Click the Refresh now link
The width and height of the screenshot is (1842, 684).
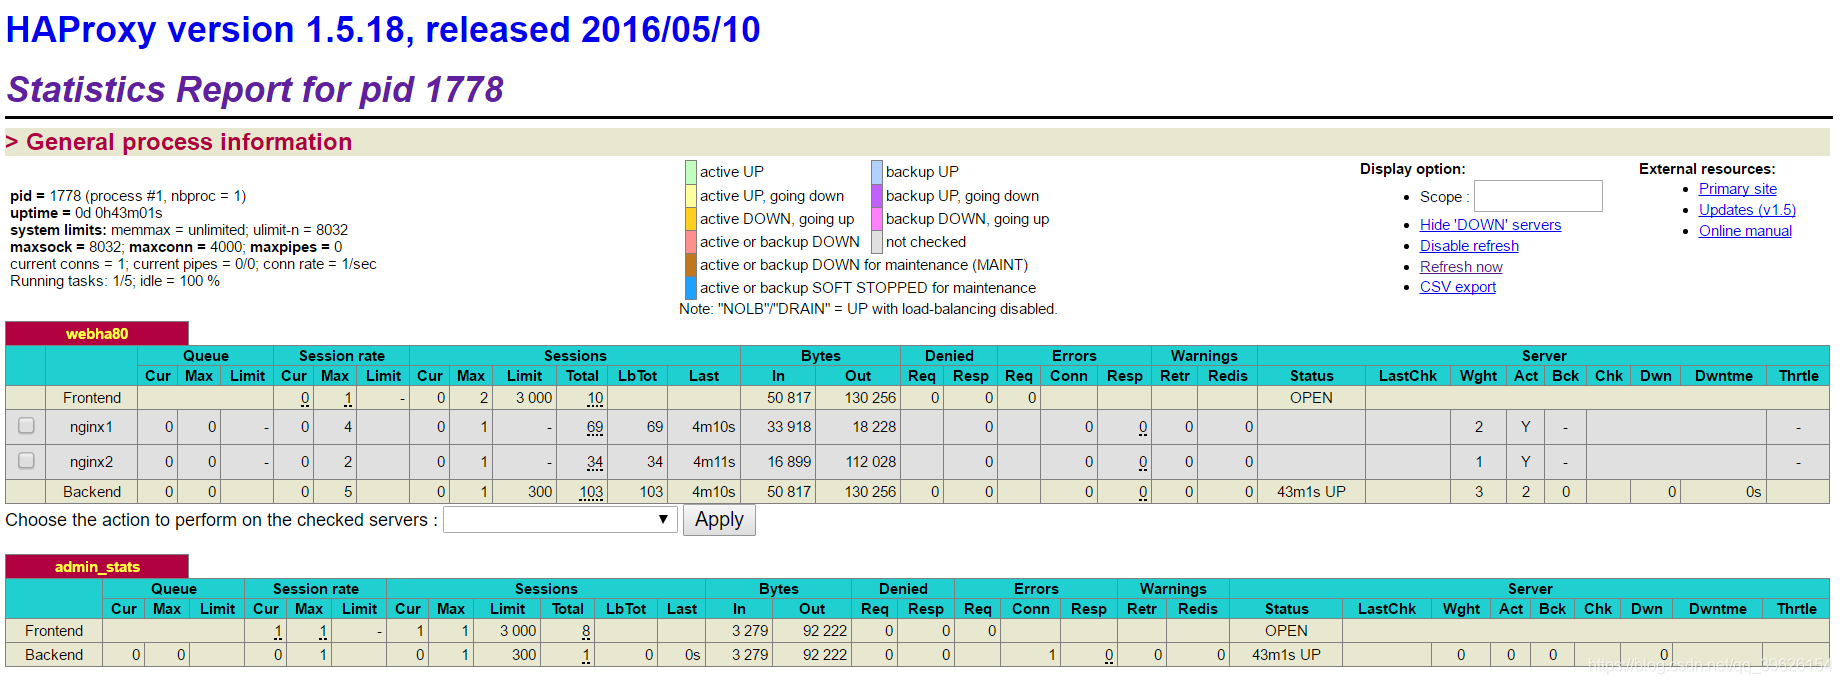point(1461,267)
